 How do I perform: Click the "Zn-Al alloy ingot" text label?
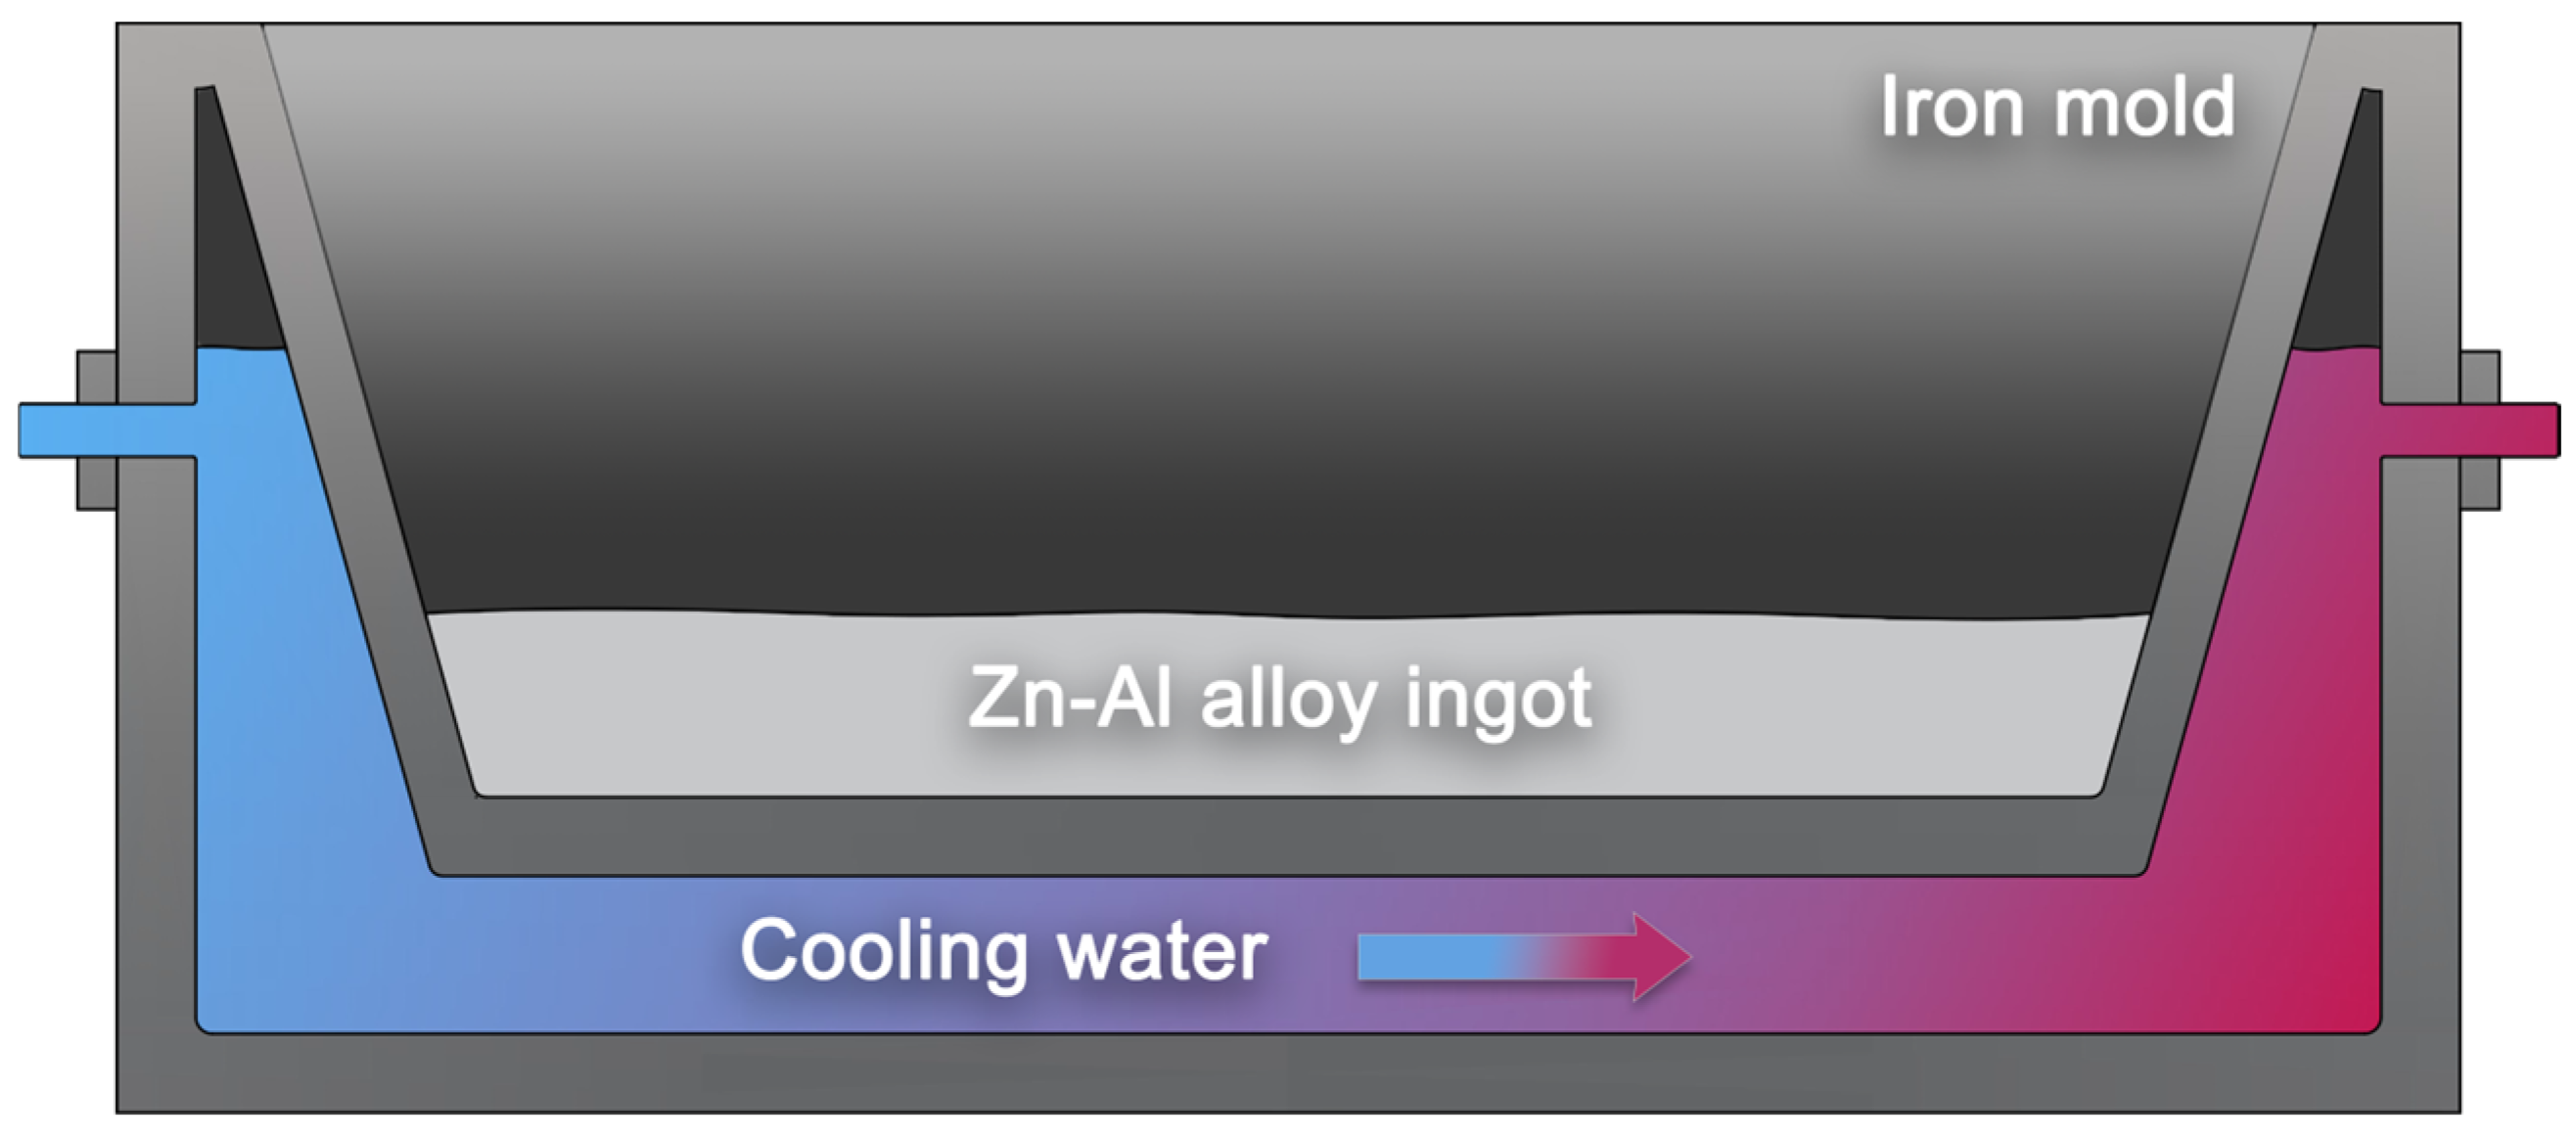click(x=1280, y=698)
